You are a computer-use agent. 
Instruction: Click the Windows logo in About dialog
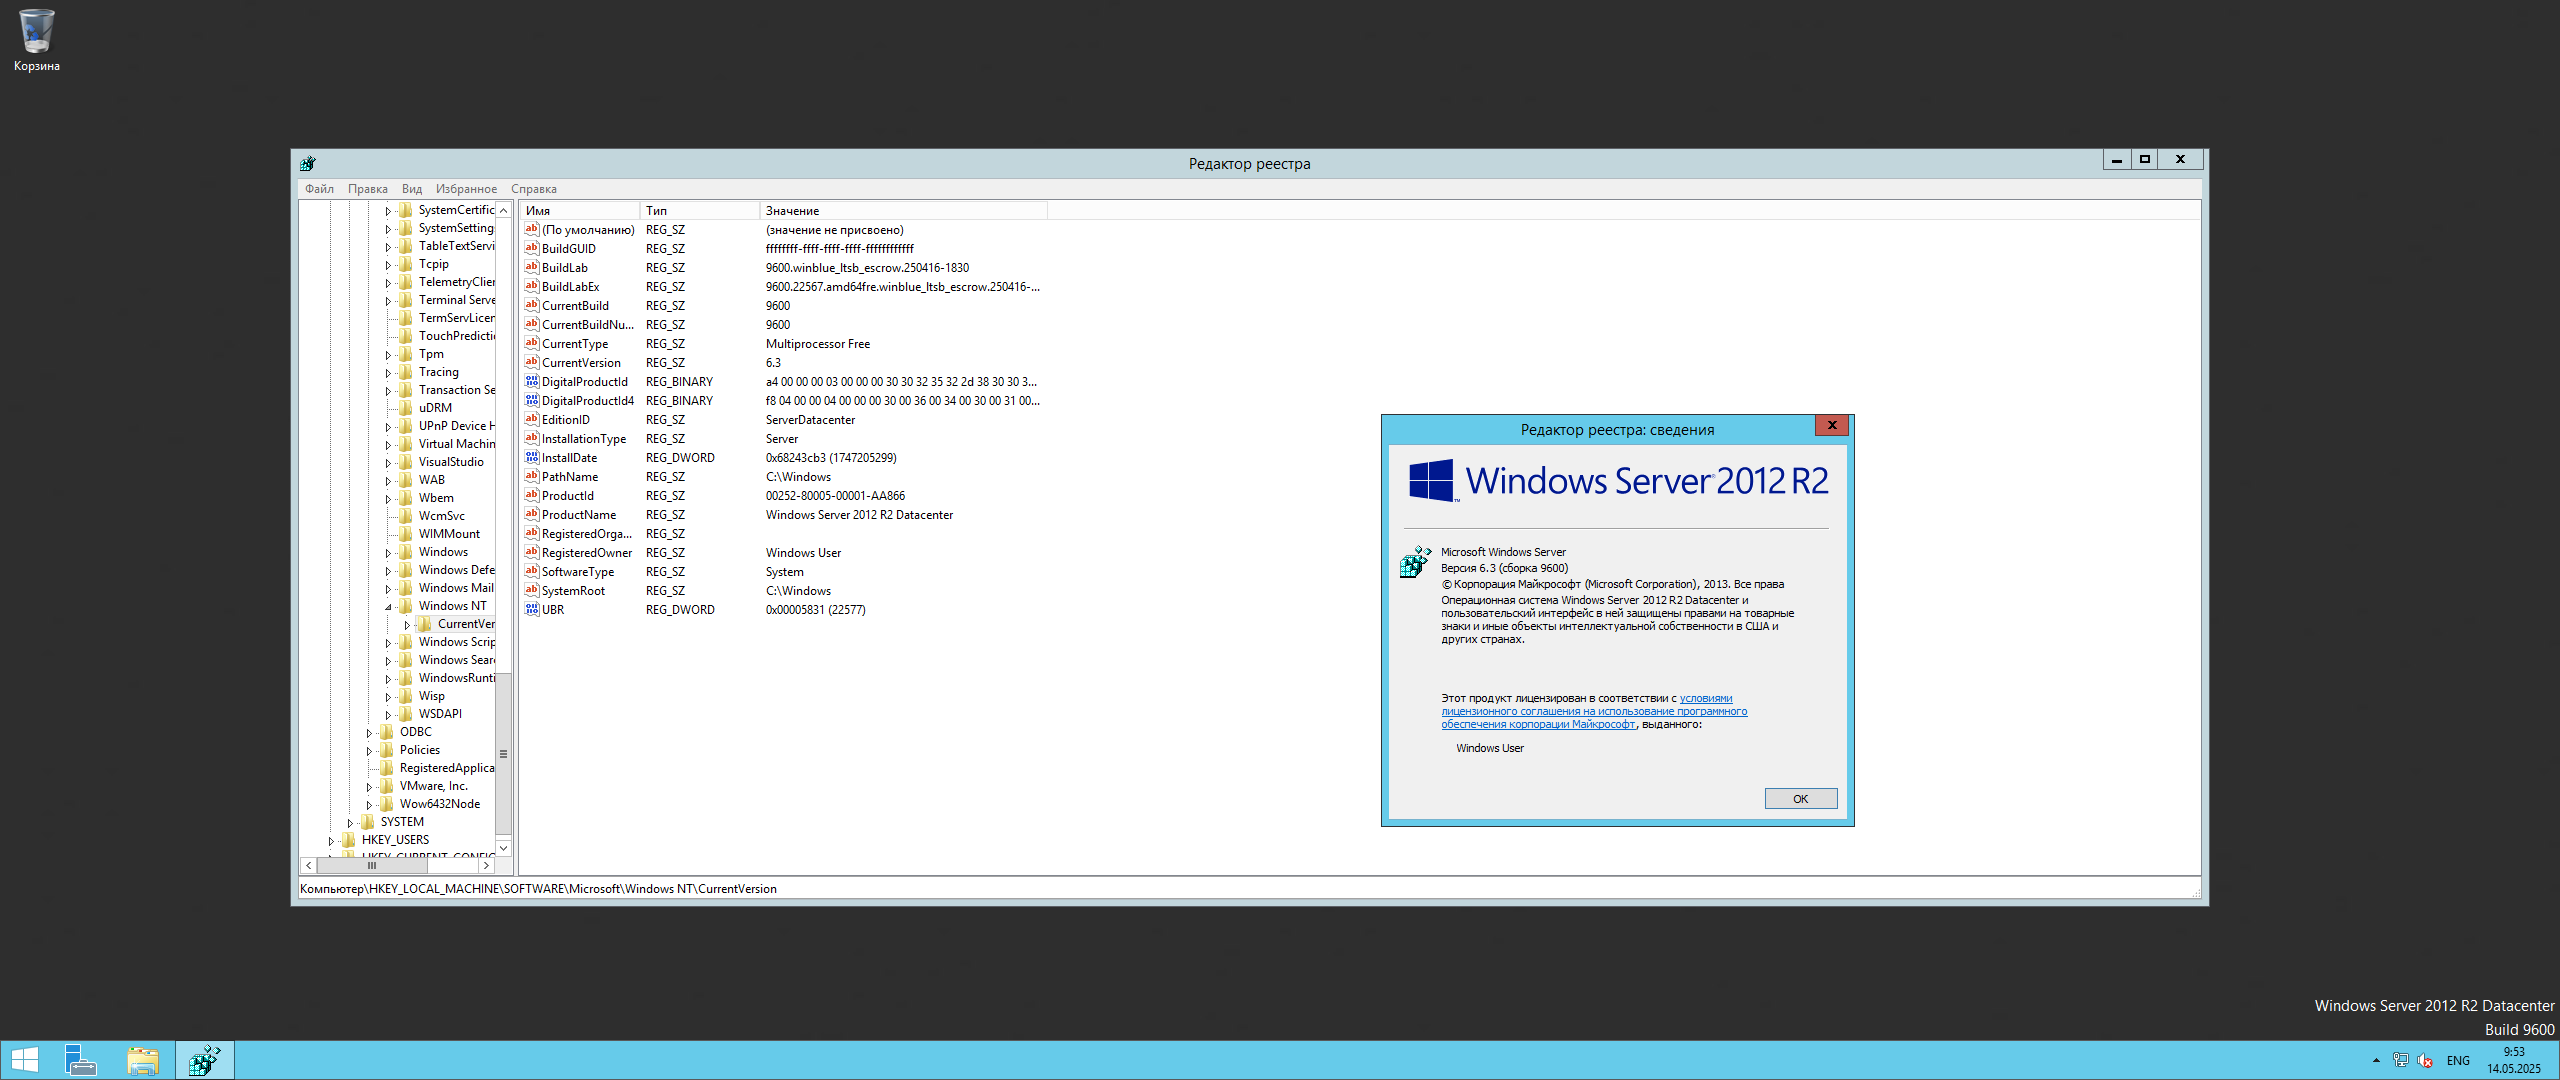click(x=1431, y=481)
